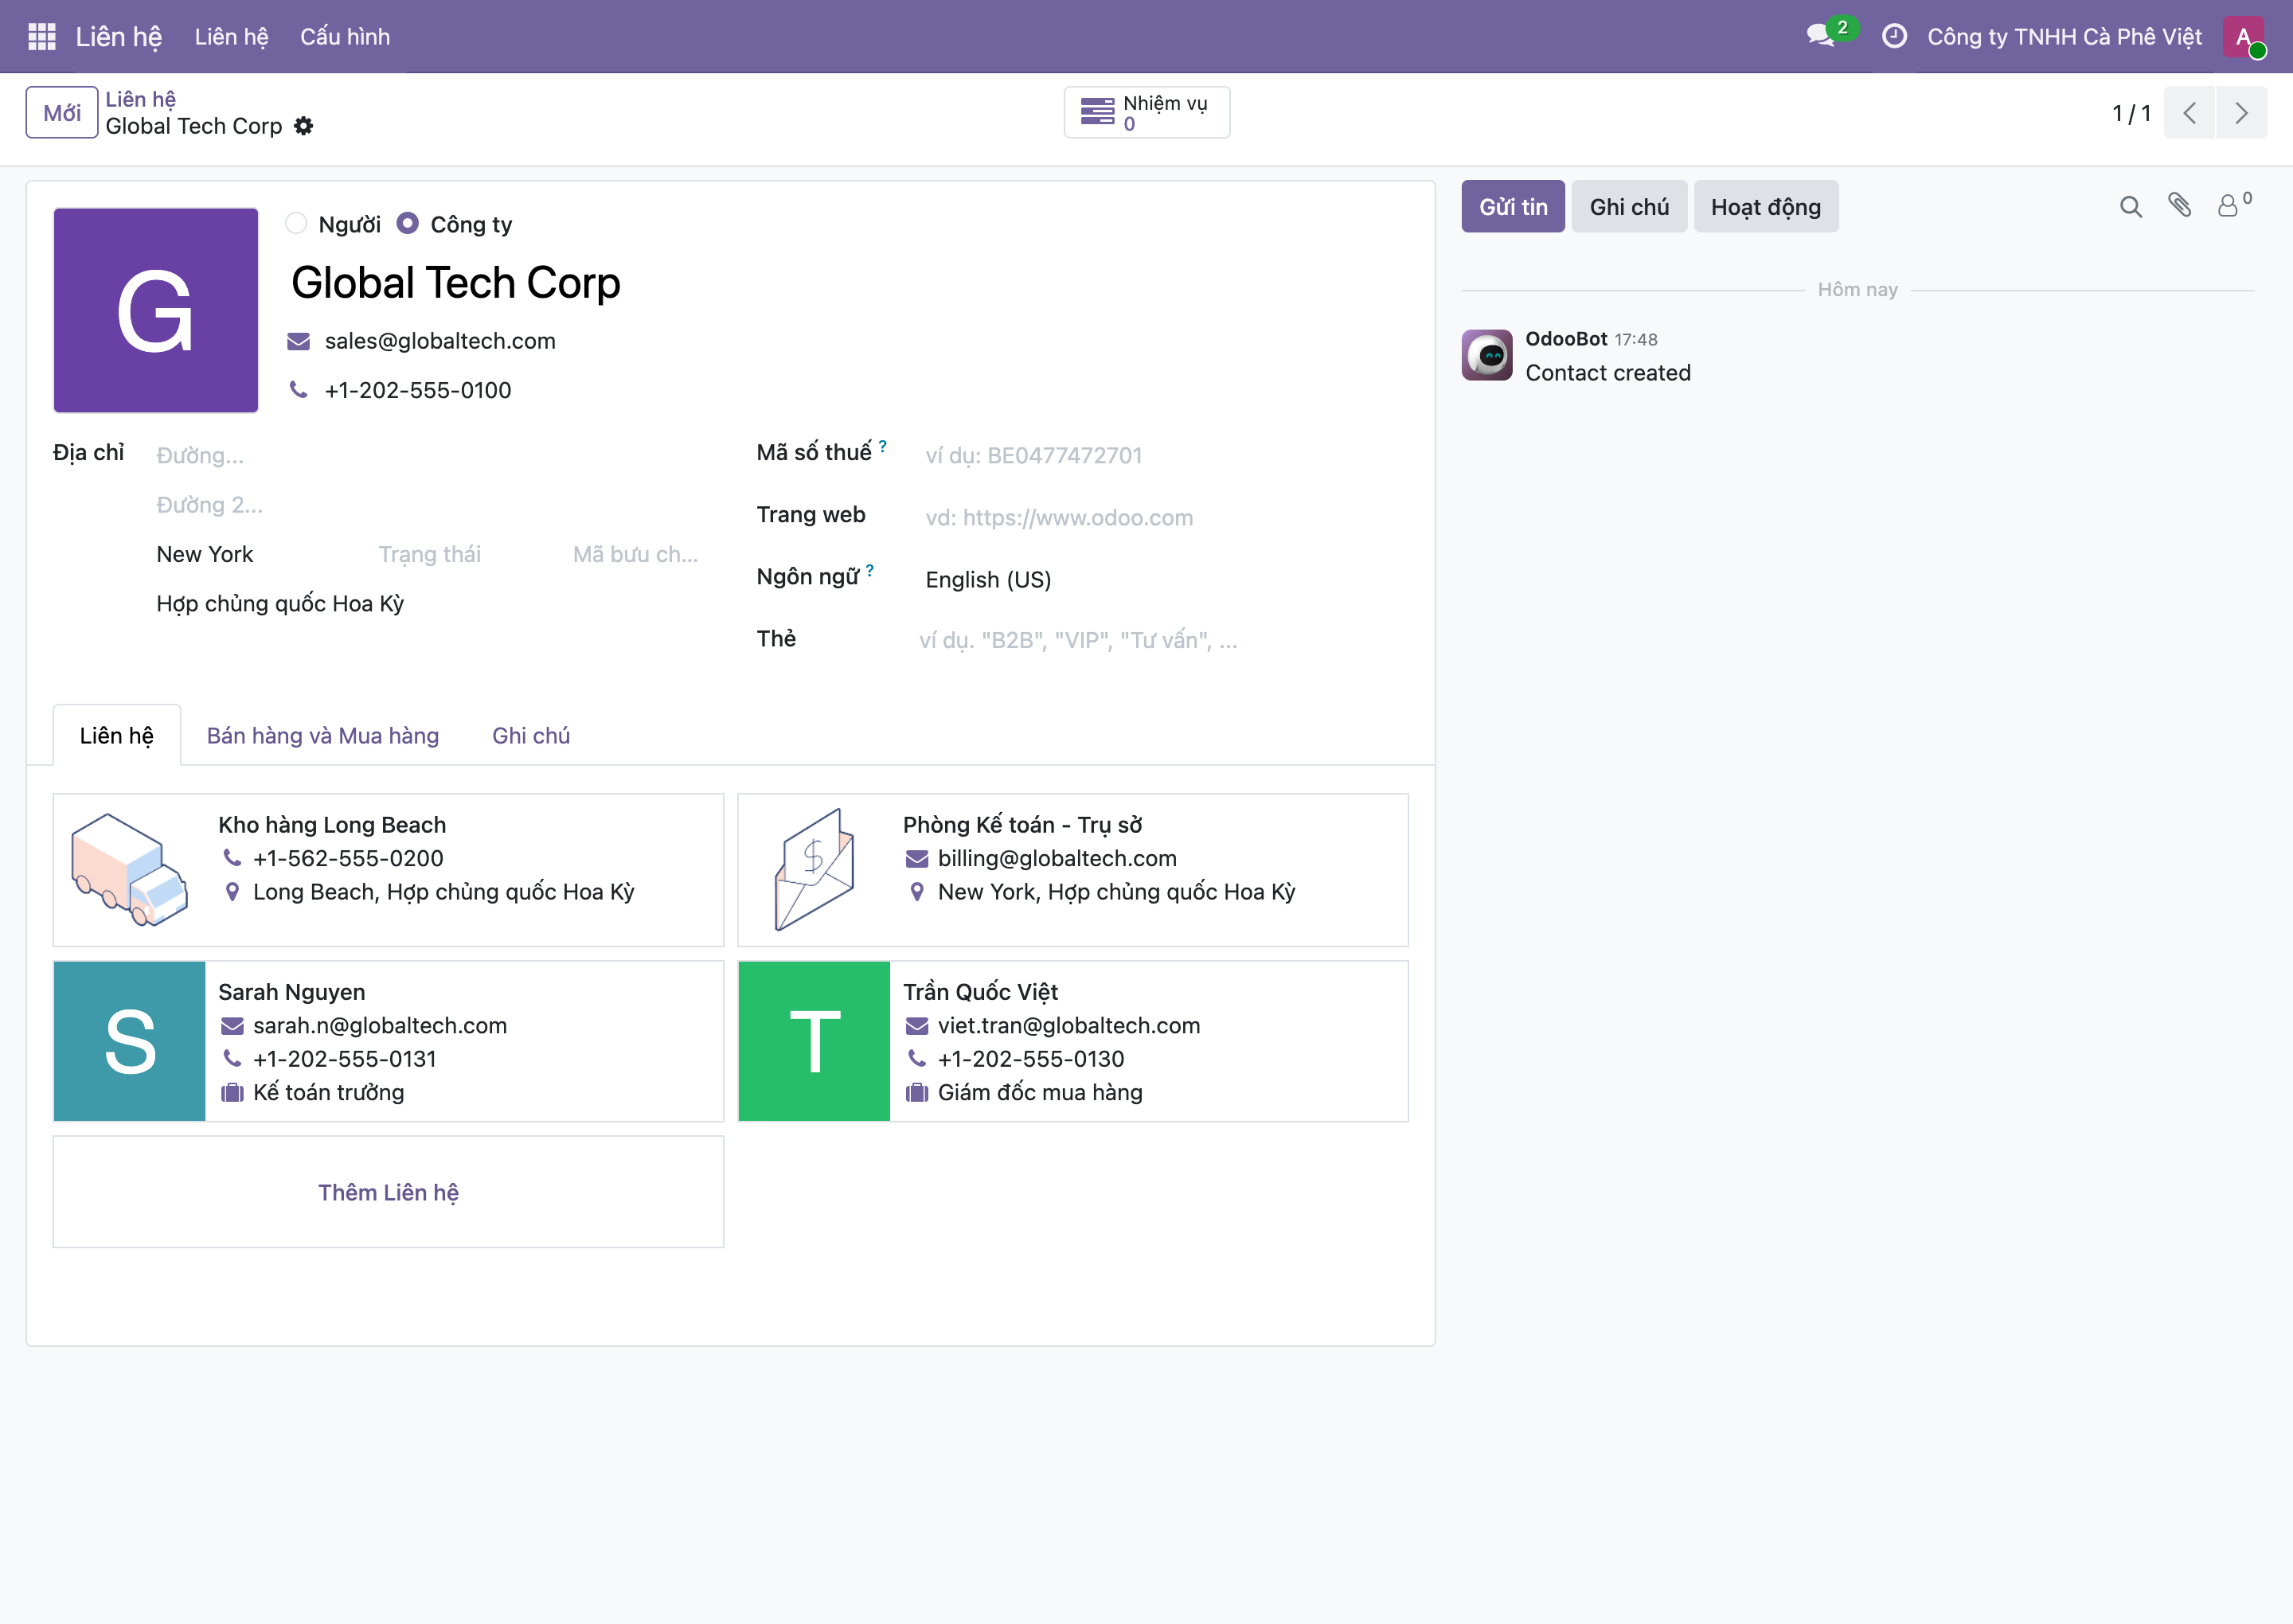
Task: Open the user avatar menu
Action: point(2243,37)
